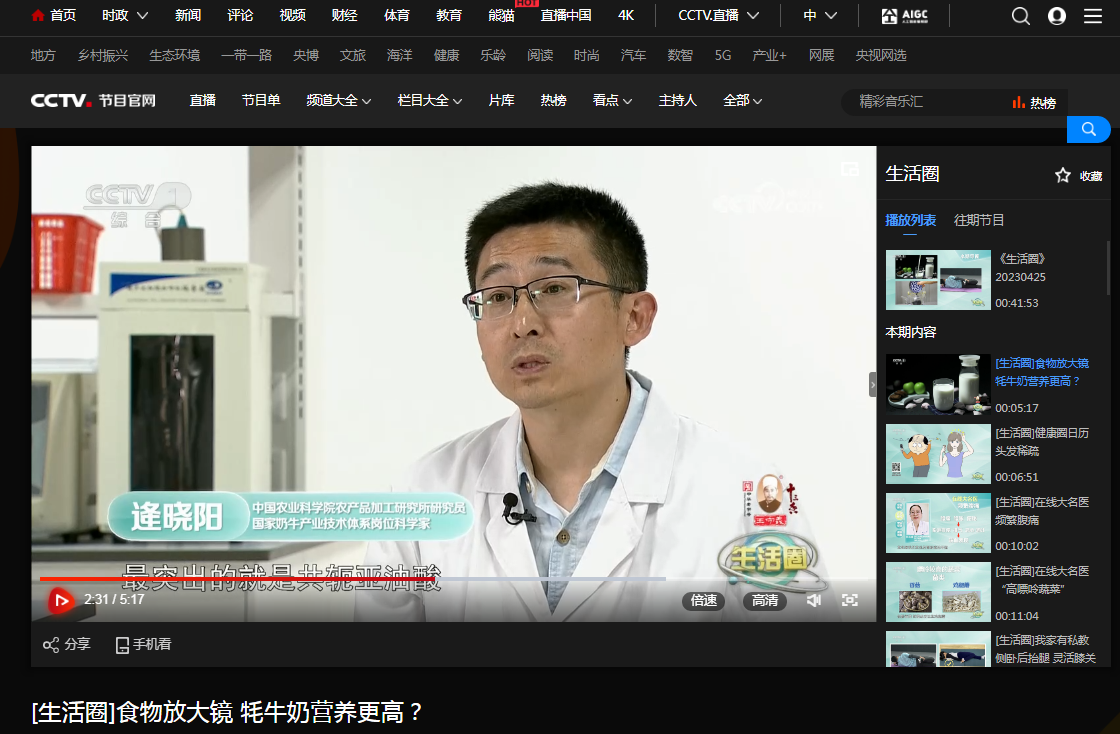
Task: Open 健康圈日历 头发稀疏 clip thumbnail
Action: [x=938, y=454]
